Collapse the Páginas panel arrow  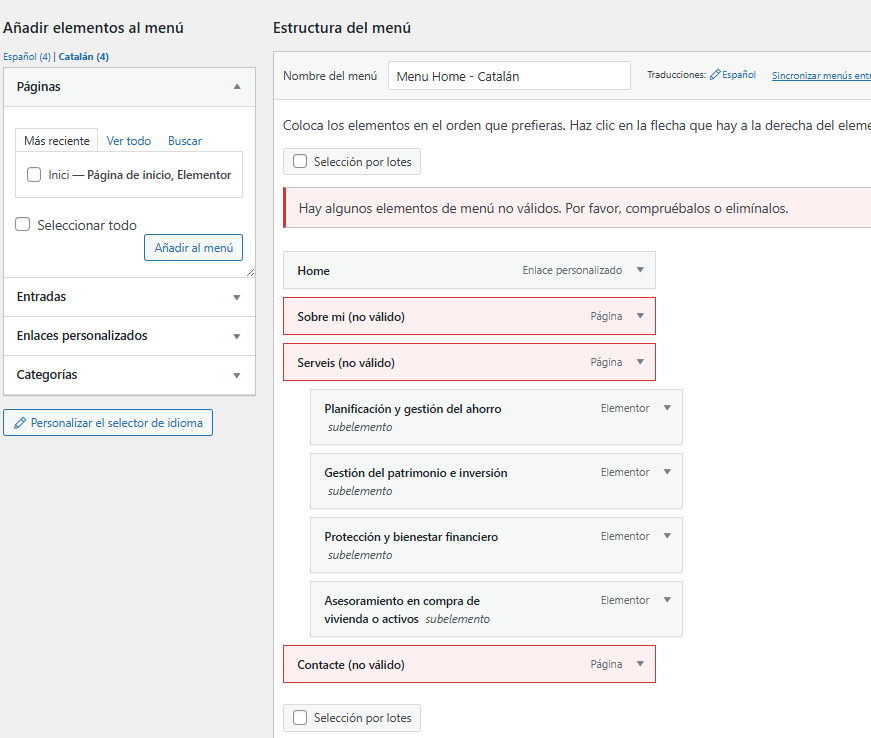click(x=237, y=87)
